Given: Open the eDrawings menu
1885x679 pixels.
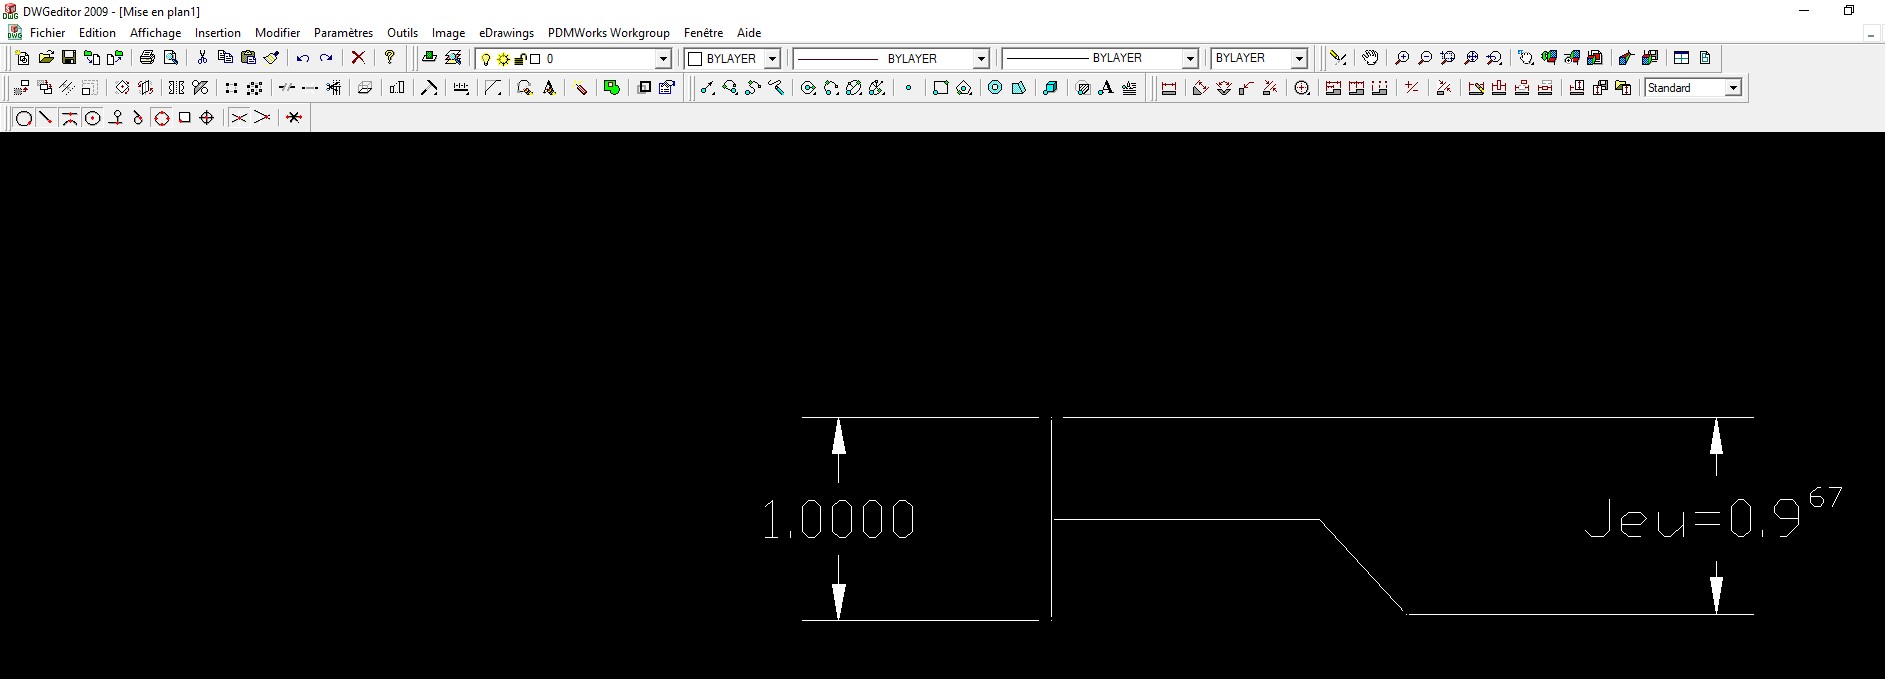Looking at the screenshot, I should [x=506, y=33].
